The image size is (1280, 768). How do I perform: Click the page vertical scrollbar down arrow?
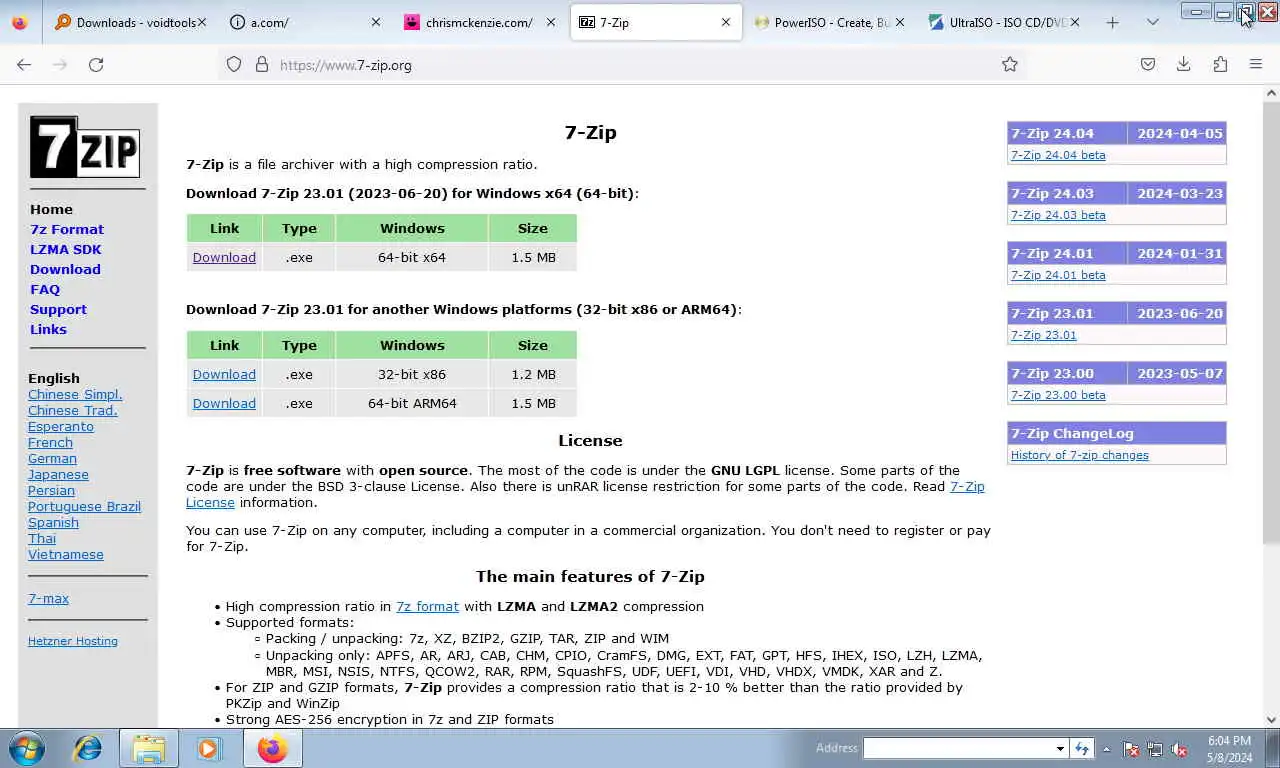pyautogui.click(x=1271, y=719)
